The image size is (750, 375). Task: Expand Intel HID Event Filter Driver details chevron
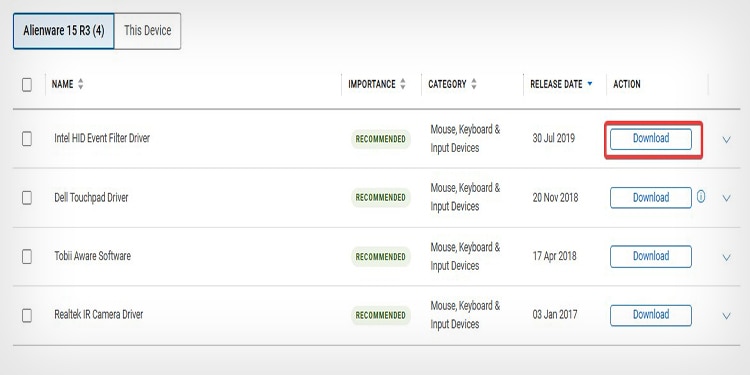coord(726,140)
